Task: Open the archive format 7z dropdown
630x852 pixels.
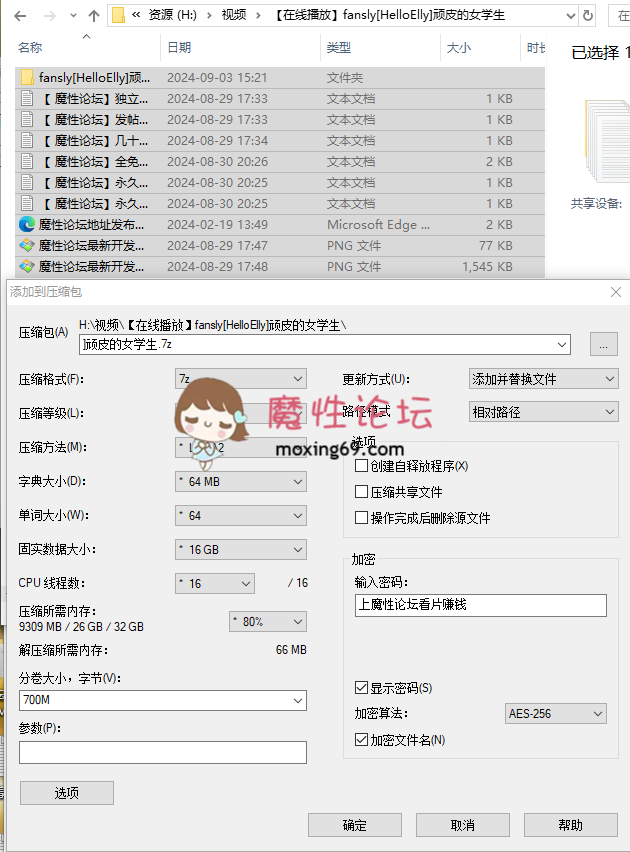Action: point(240,378)
